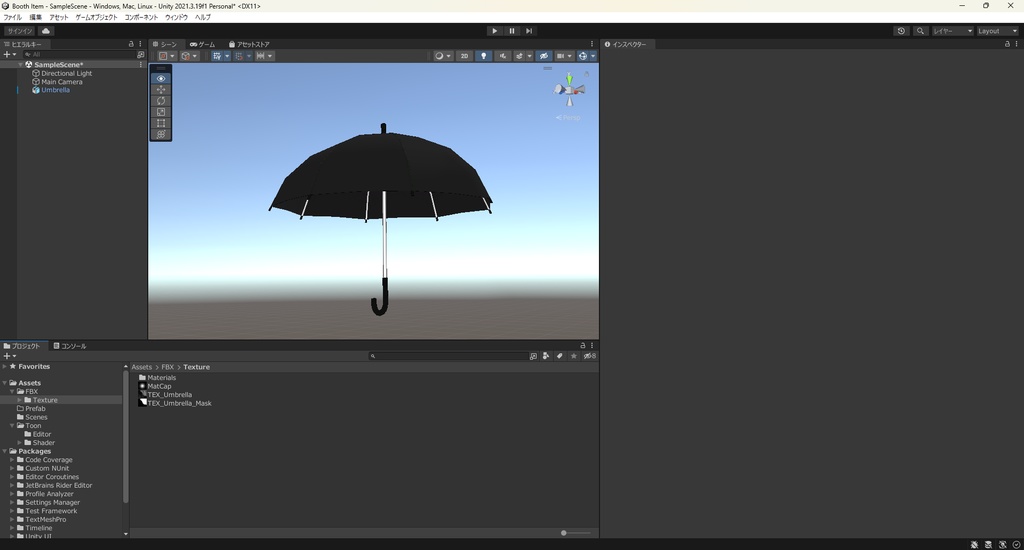Viewport: 1024px width, 550px height.
Task: Click the favorites star icon in Project toolbar
Action: 573,356
